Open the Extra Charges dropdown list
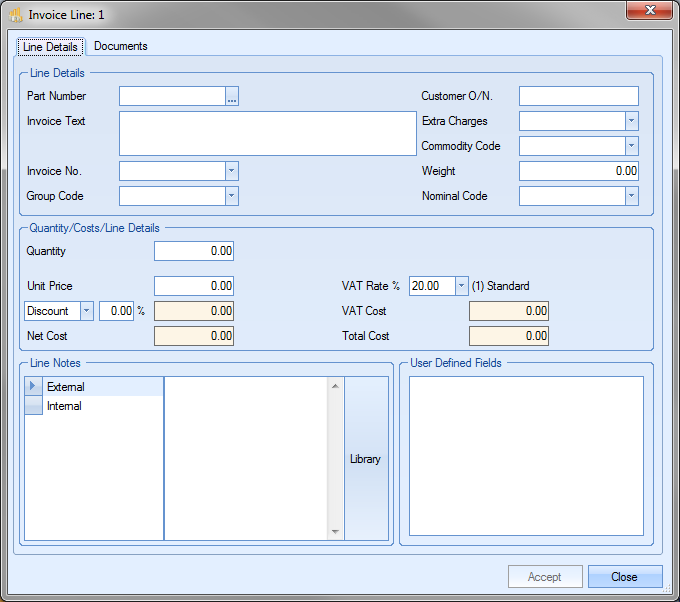This screenshot has width=680, height=602. [x=631, y=121]
